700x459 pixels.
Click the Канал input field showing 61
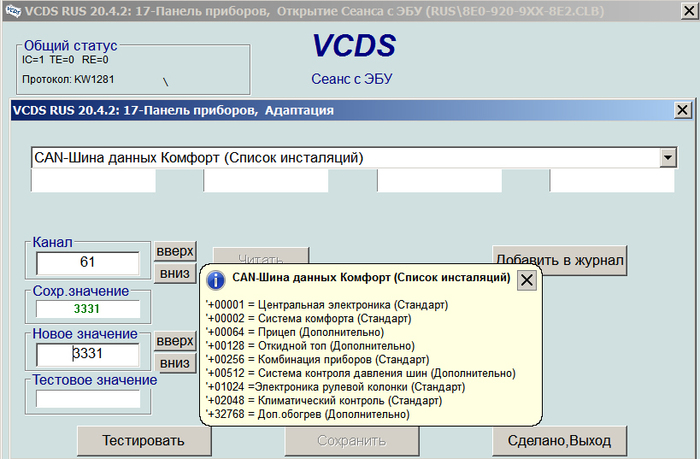88,262
